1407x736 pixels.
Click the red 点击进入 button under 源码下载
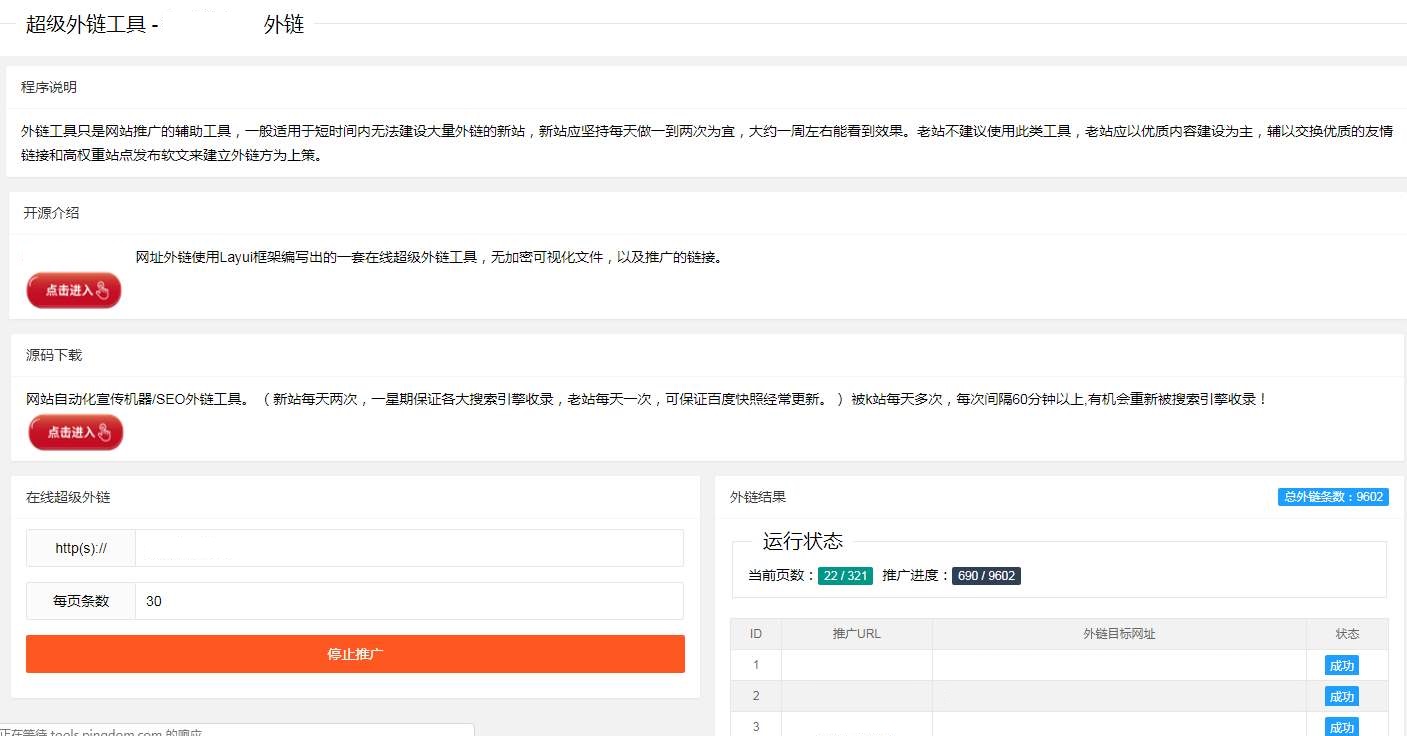pyautogui.click(x=75, y=432)
